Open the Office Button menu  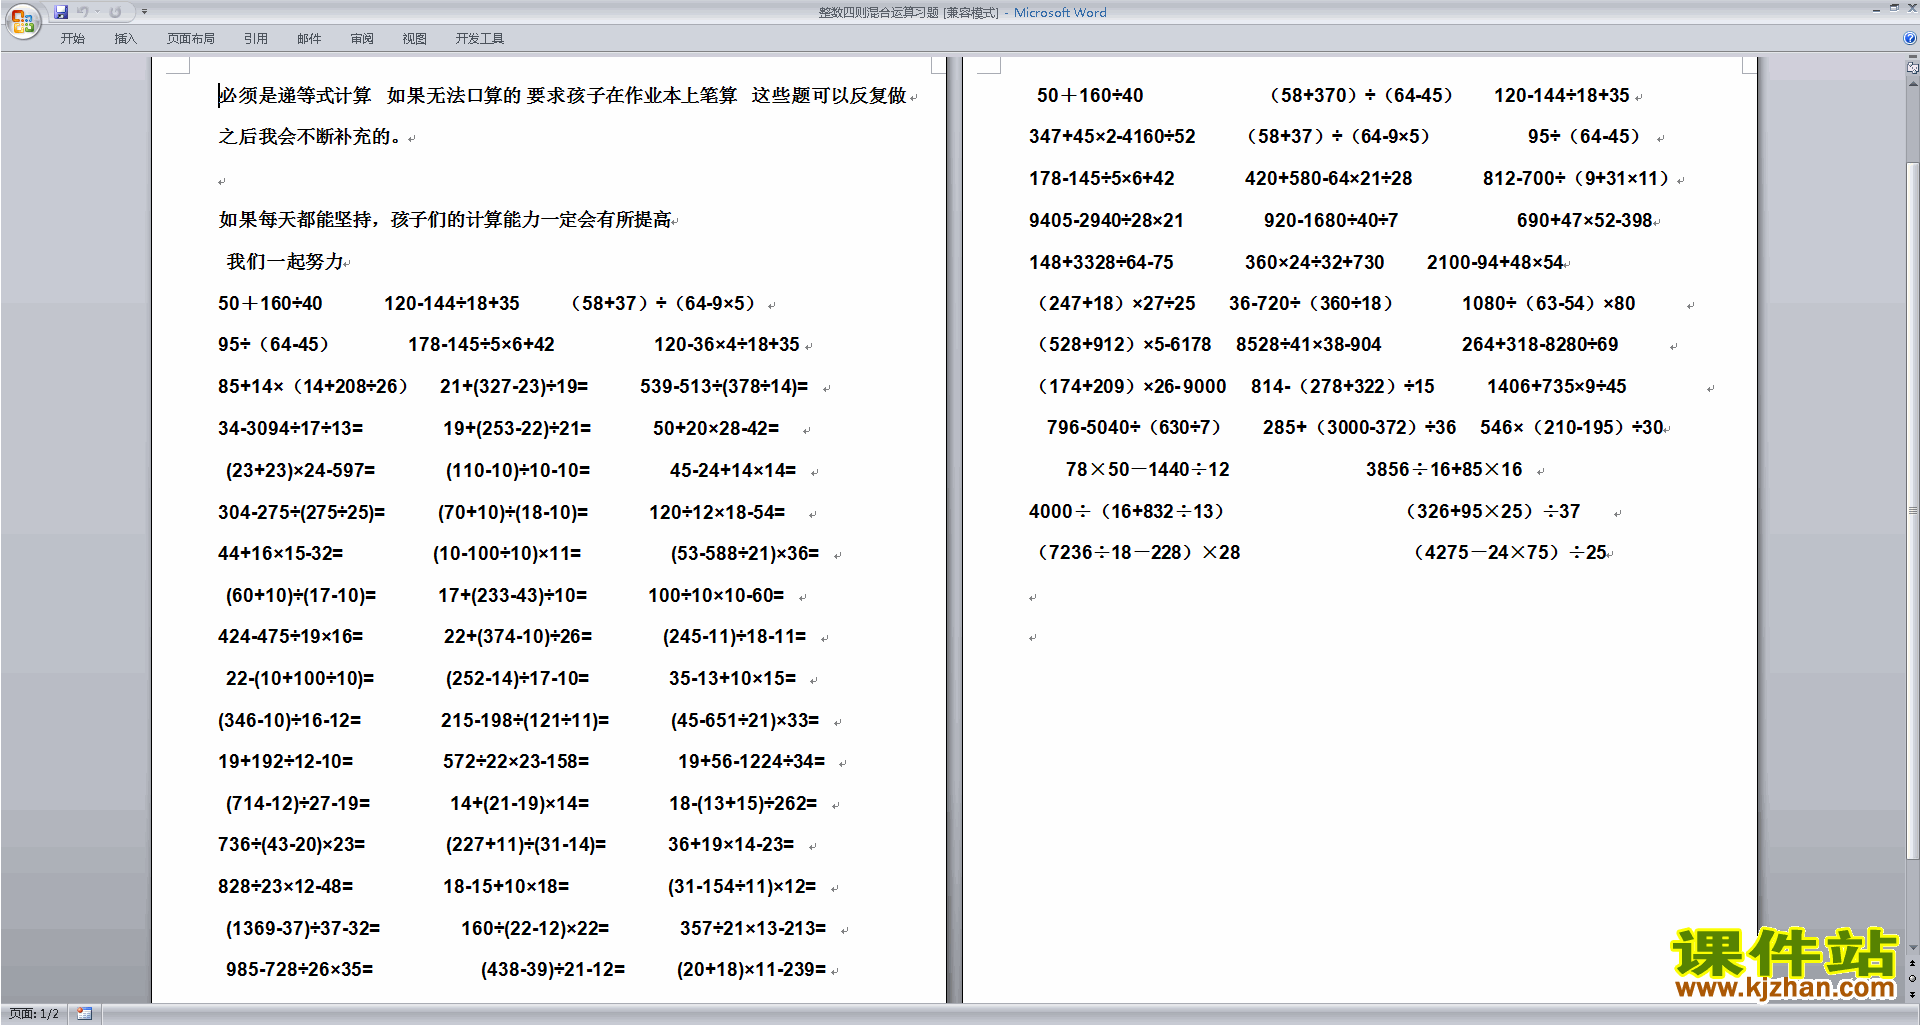click(22, 20)
